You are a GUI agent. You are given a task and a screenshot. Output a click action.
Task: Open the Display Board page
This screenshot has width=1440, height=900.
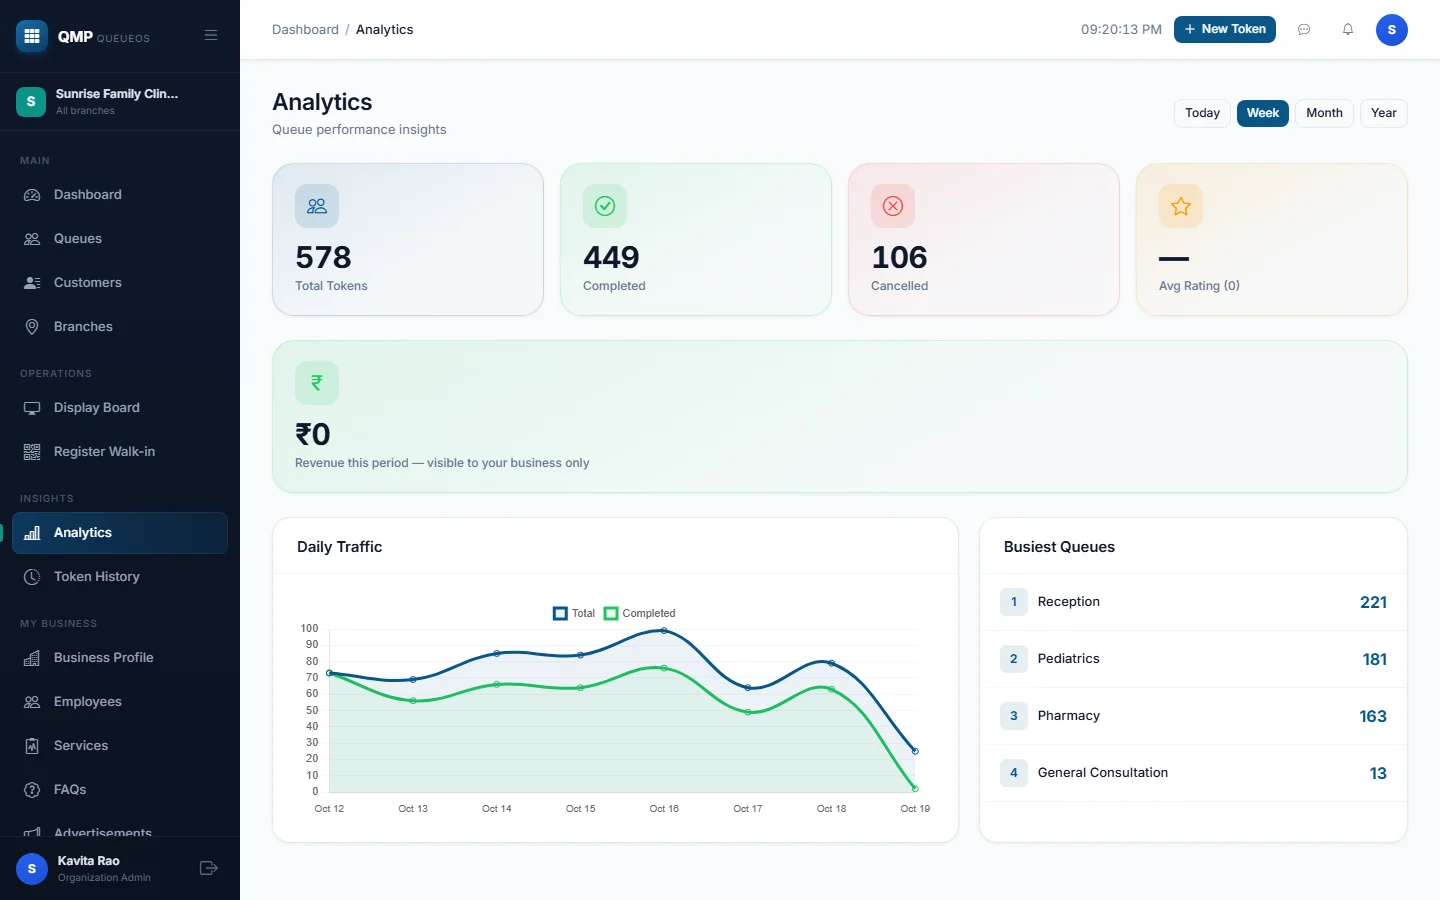120,408
